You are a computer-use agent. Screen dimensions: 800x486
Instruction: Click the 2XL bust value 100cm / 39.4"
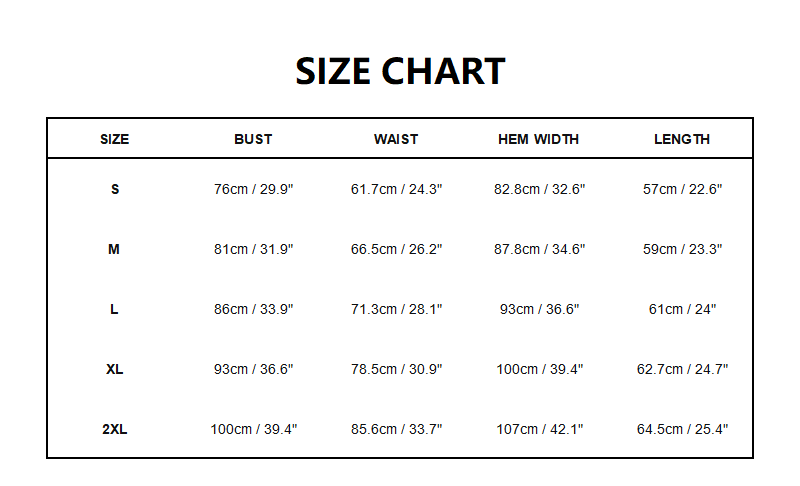coord(253,429)
